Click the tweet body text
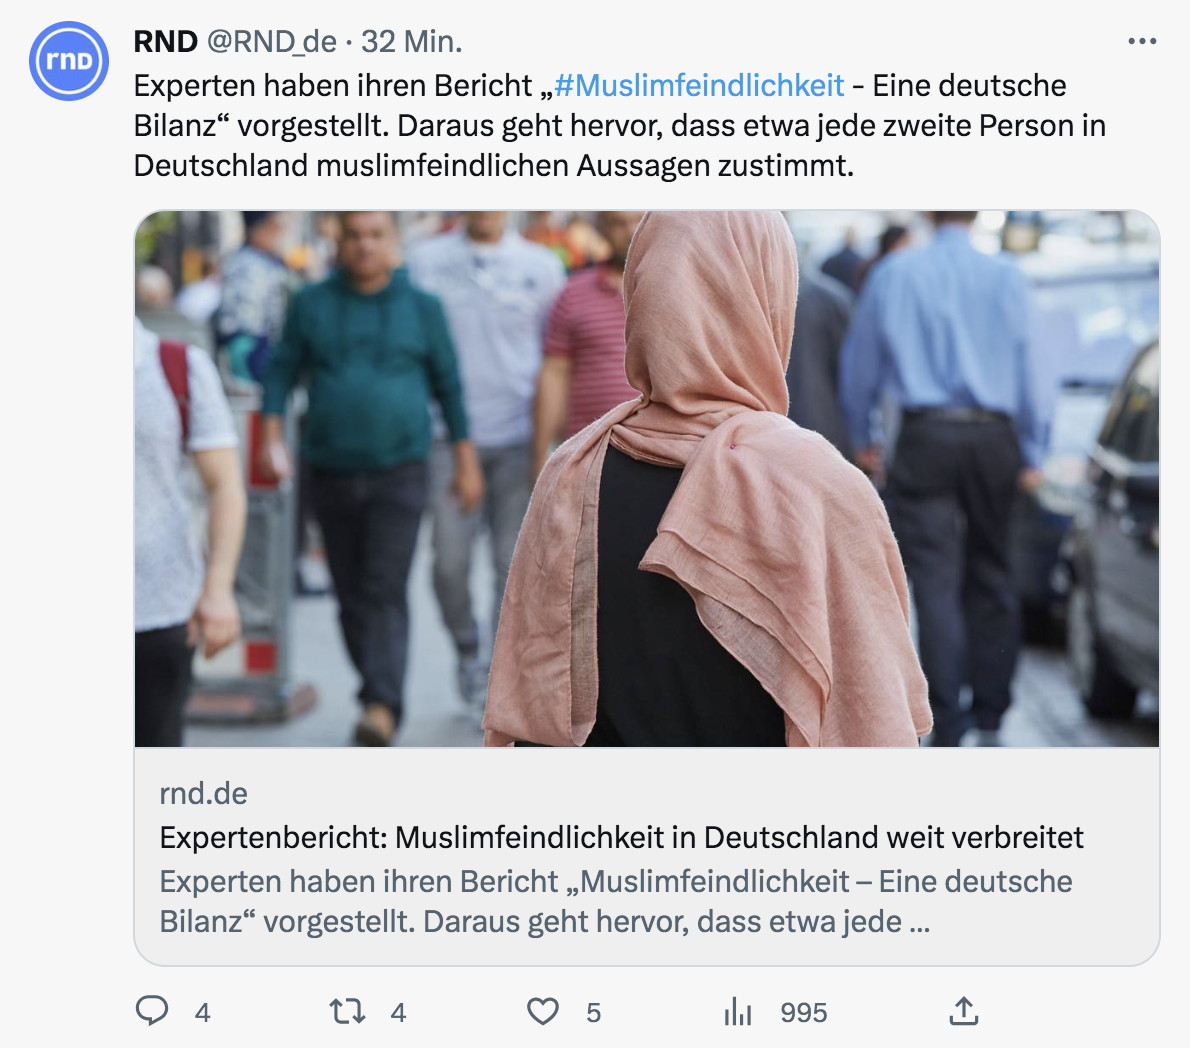This screenshot has height=1048, width=1190. pos(619,126)
